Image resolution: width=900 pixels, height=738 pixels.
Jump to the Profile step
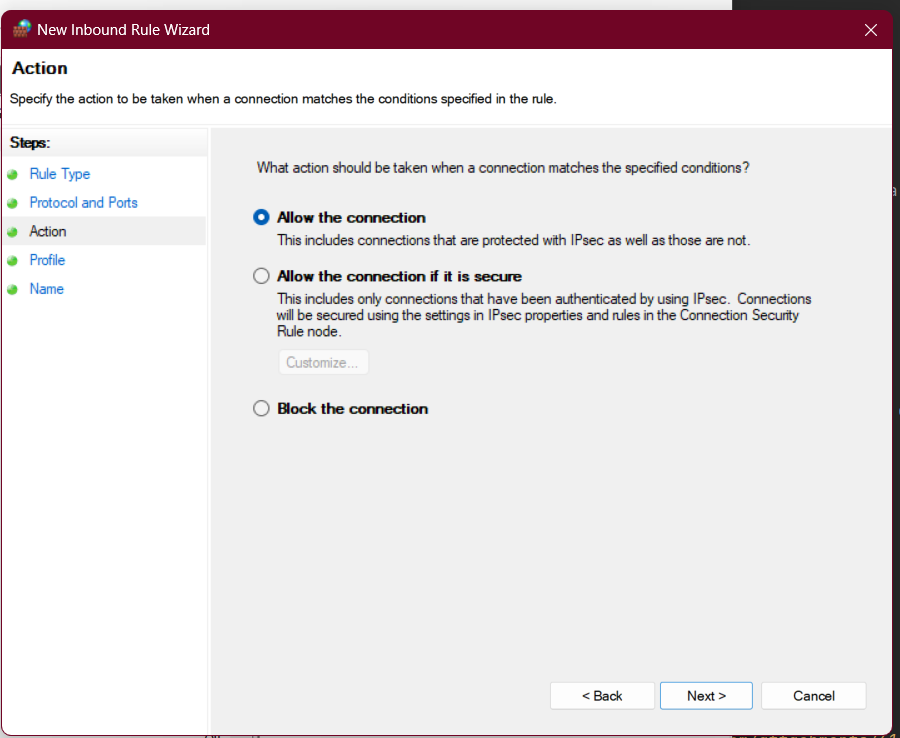(47, 260)
